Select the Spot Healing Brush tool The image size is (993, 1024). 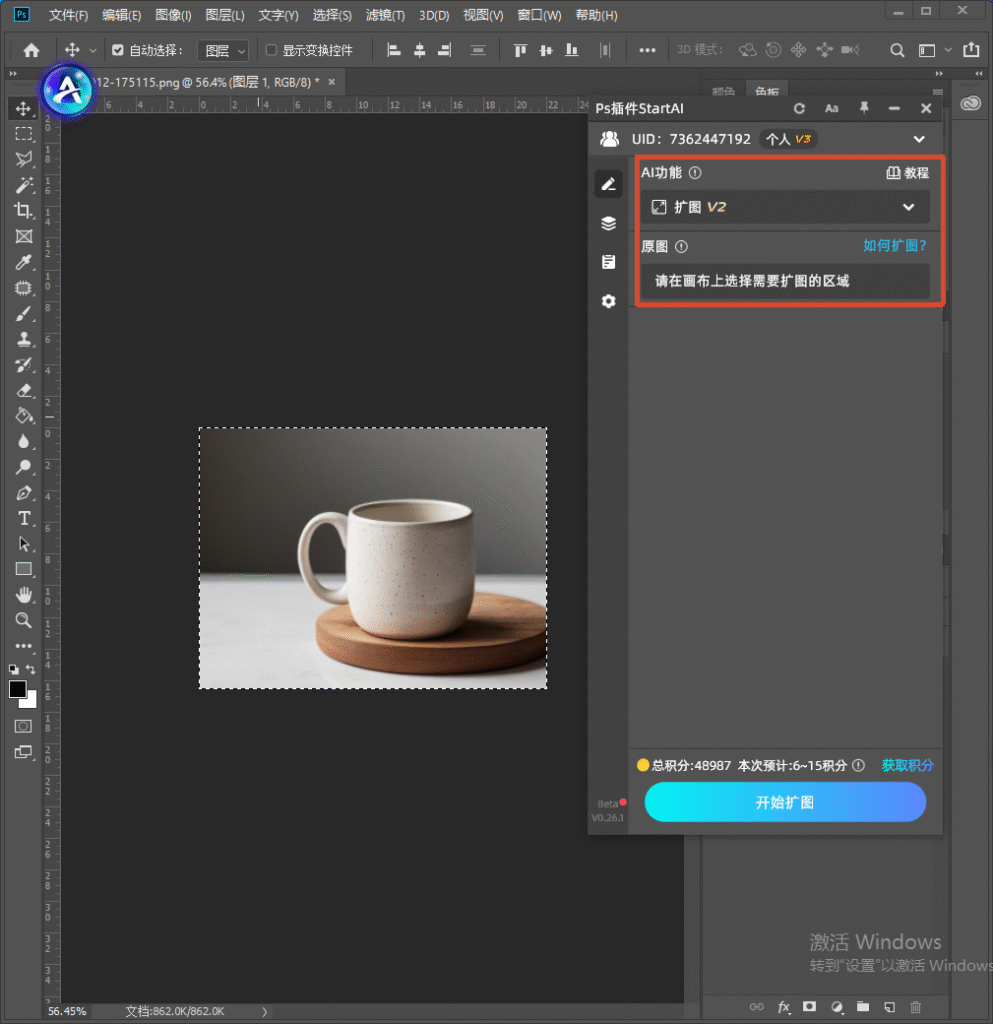tap(24, 288)
